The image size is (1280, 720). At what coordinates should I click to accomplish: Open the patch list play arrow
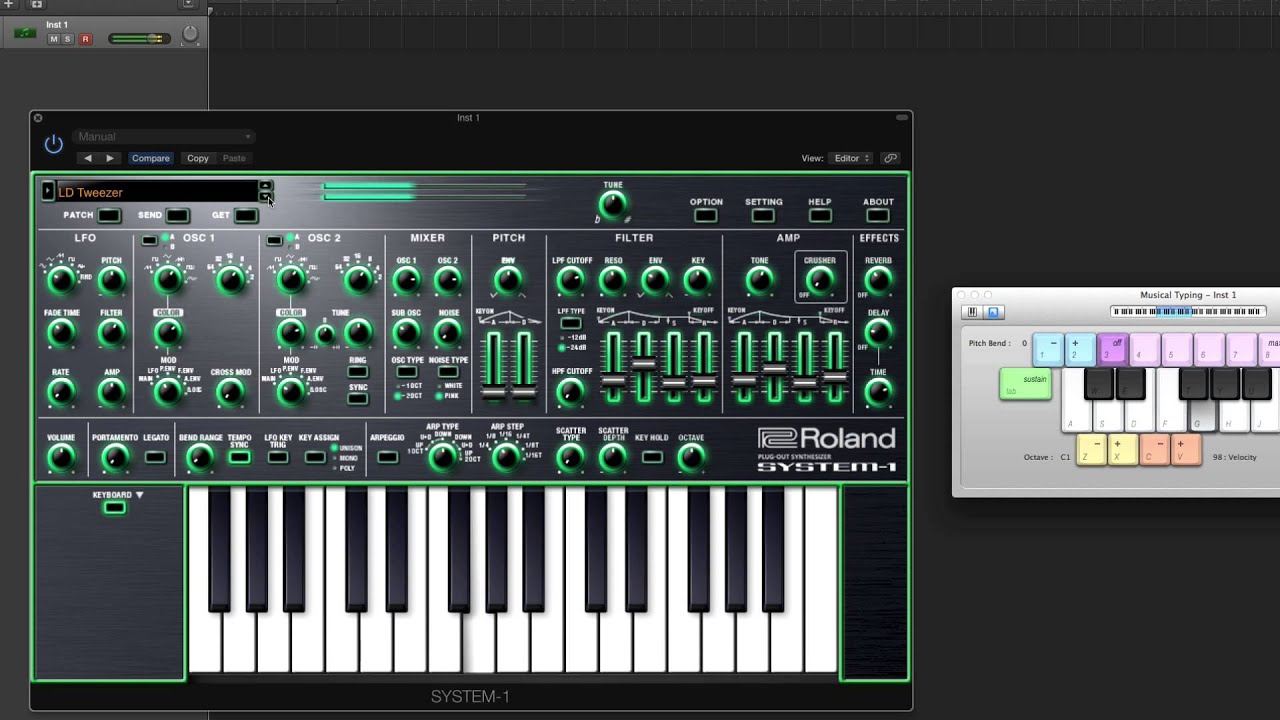(x=47, y=191)
